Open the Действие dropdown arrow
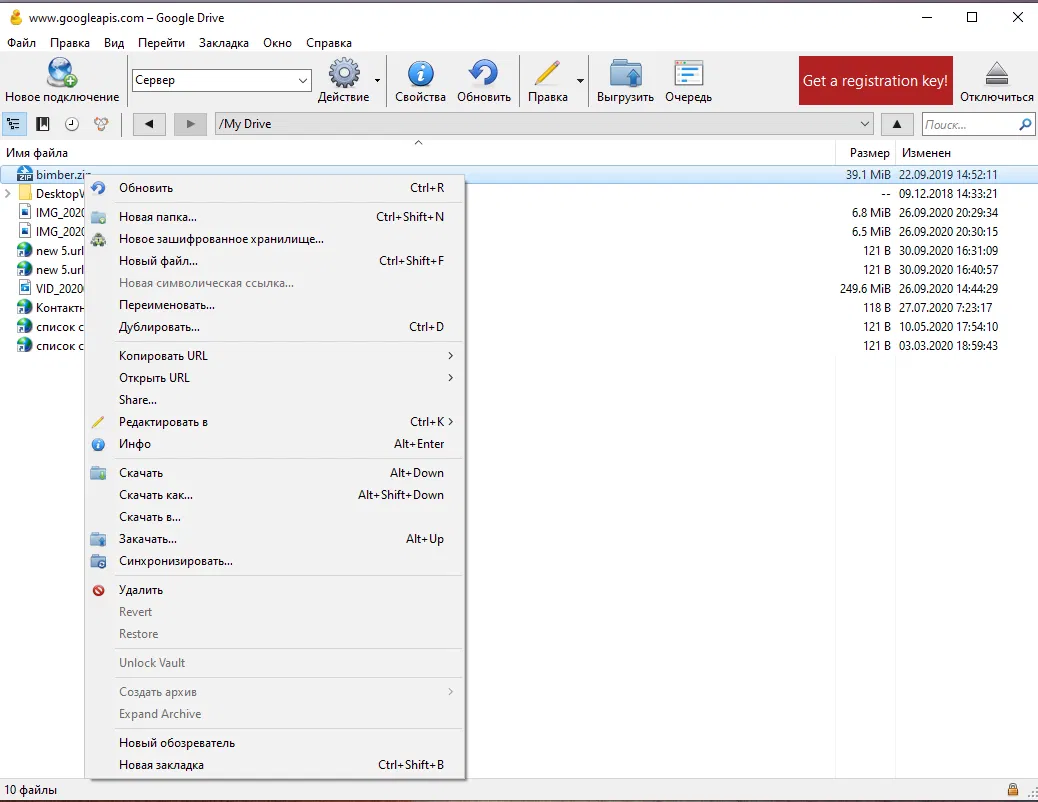 pos(377,81)
